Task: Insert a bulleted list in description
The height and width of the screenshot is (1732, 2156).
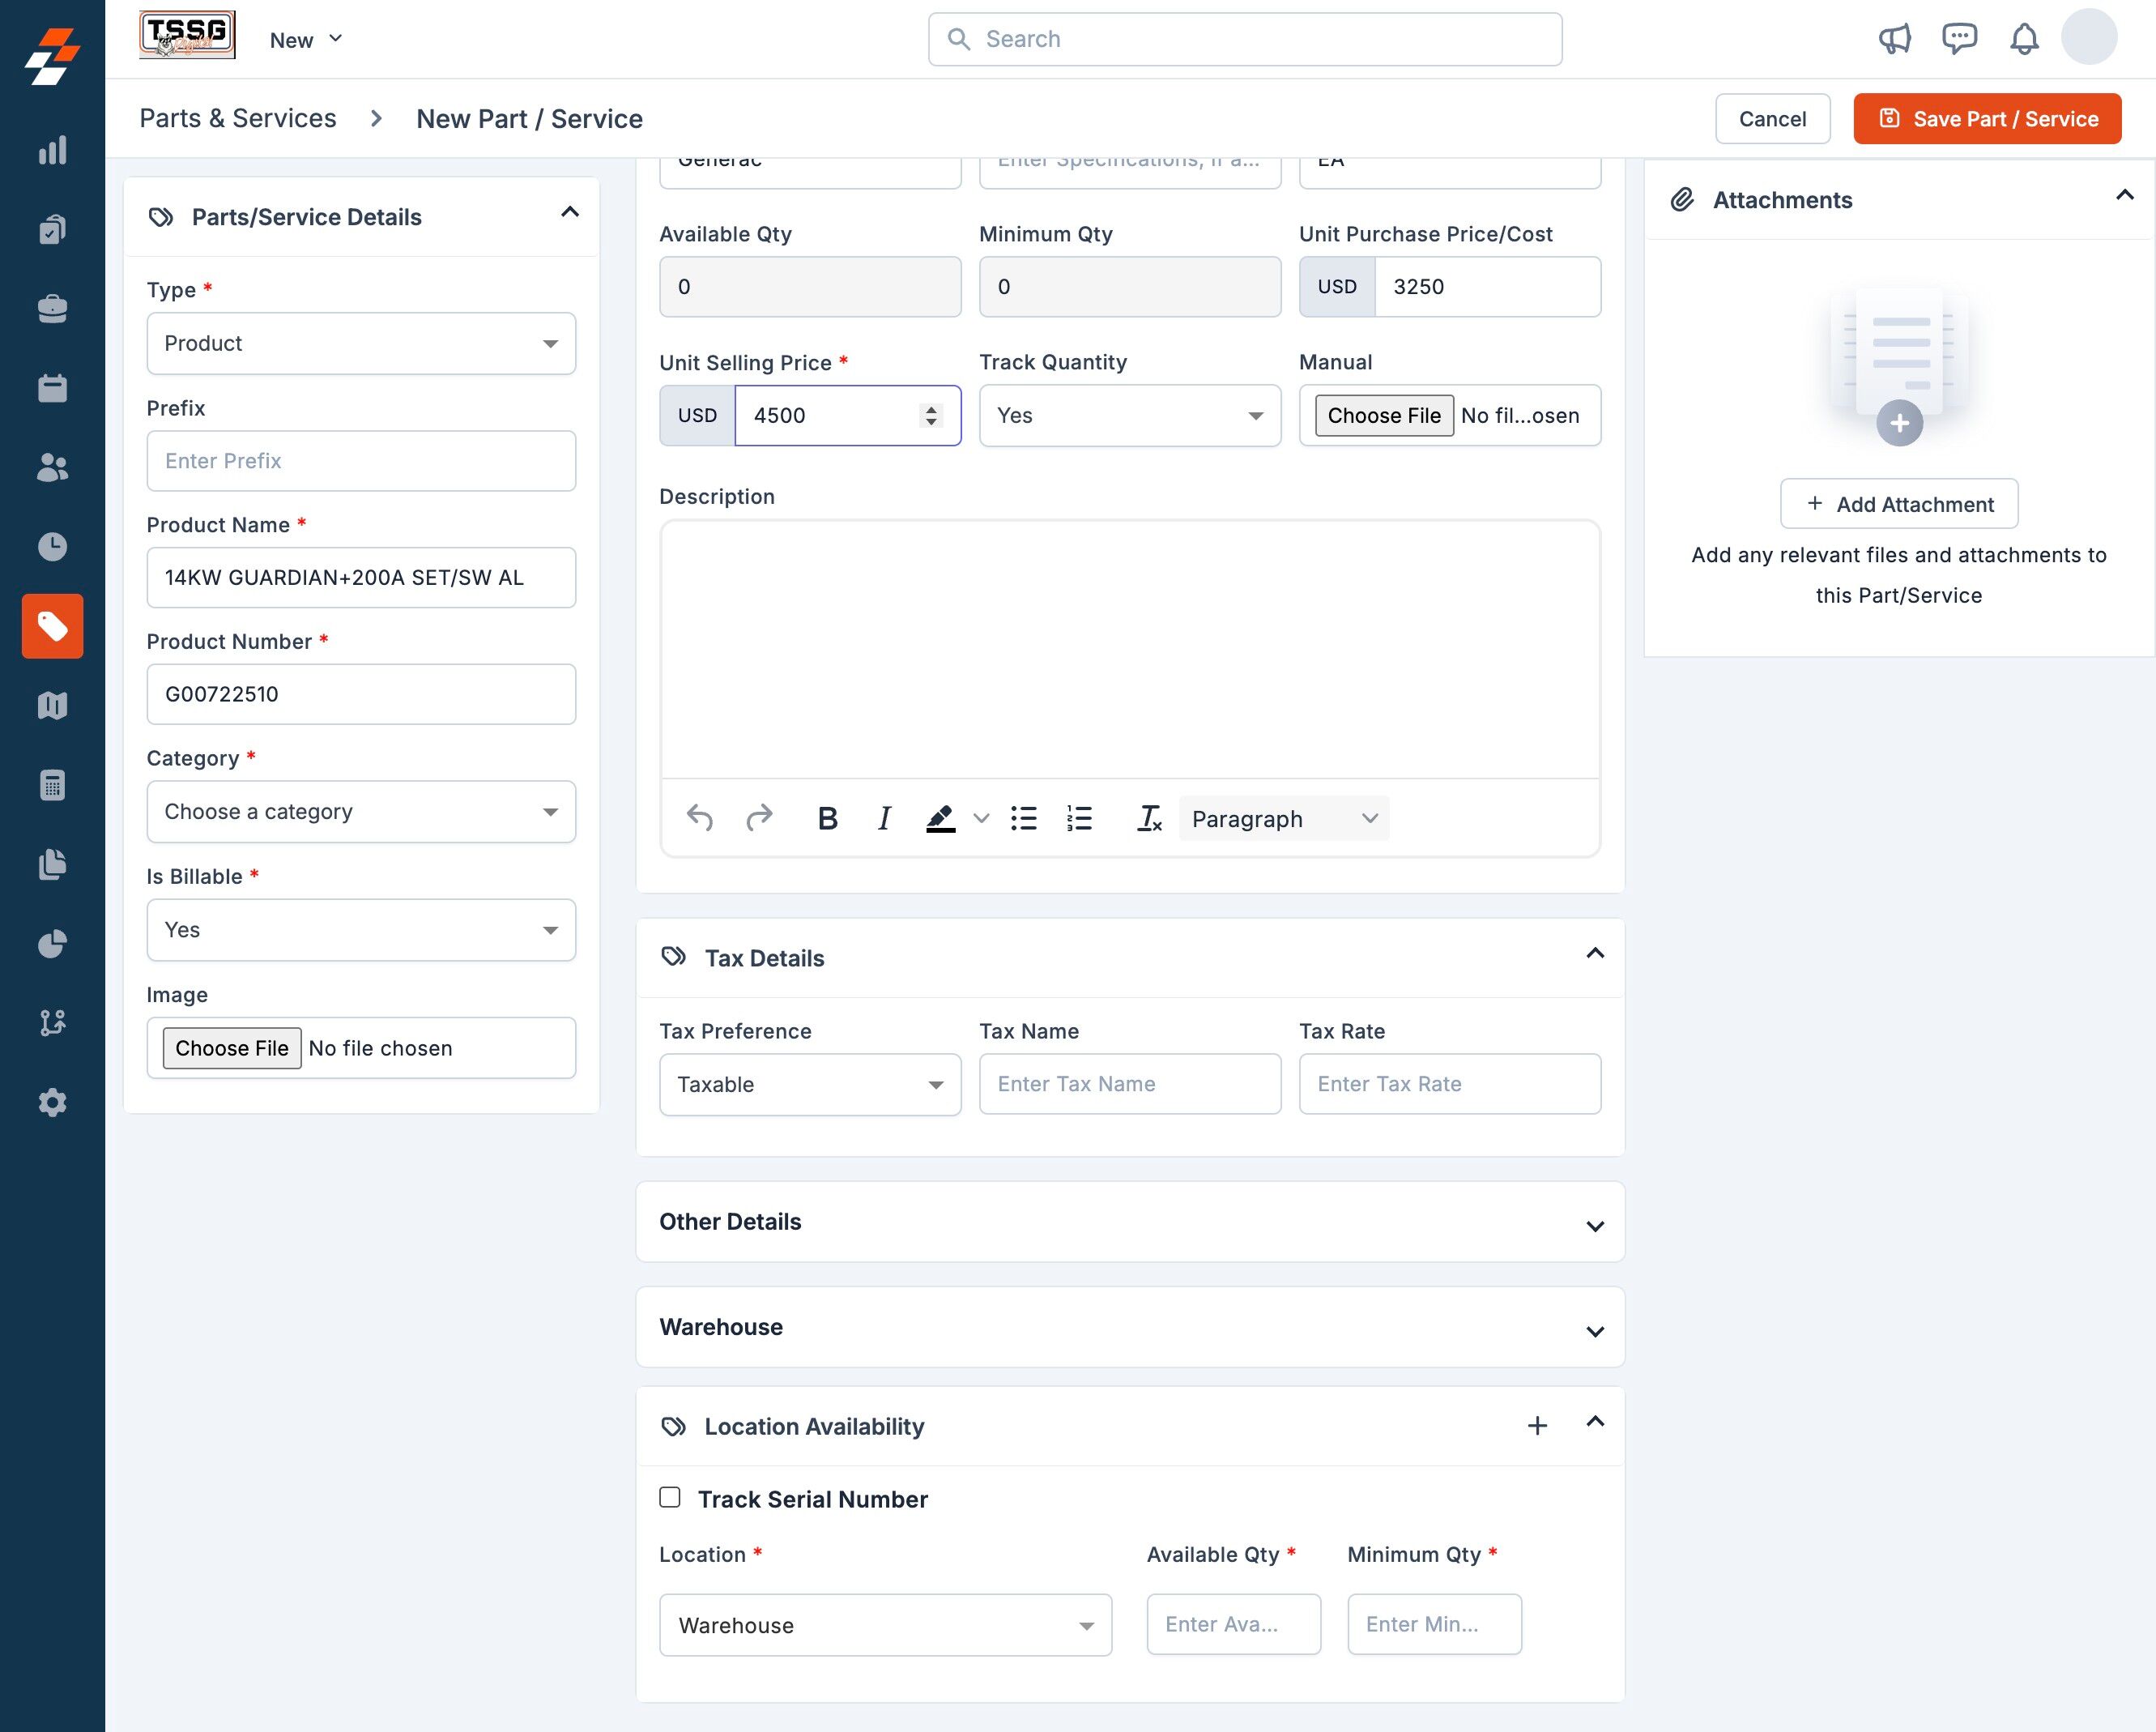Action: point(1023,819)
